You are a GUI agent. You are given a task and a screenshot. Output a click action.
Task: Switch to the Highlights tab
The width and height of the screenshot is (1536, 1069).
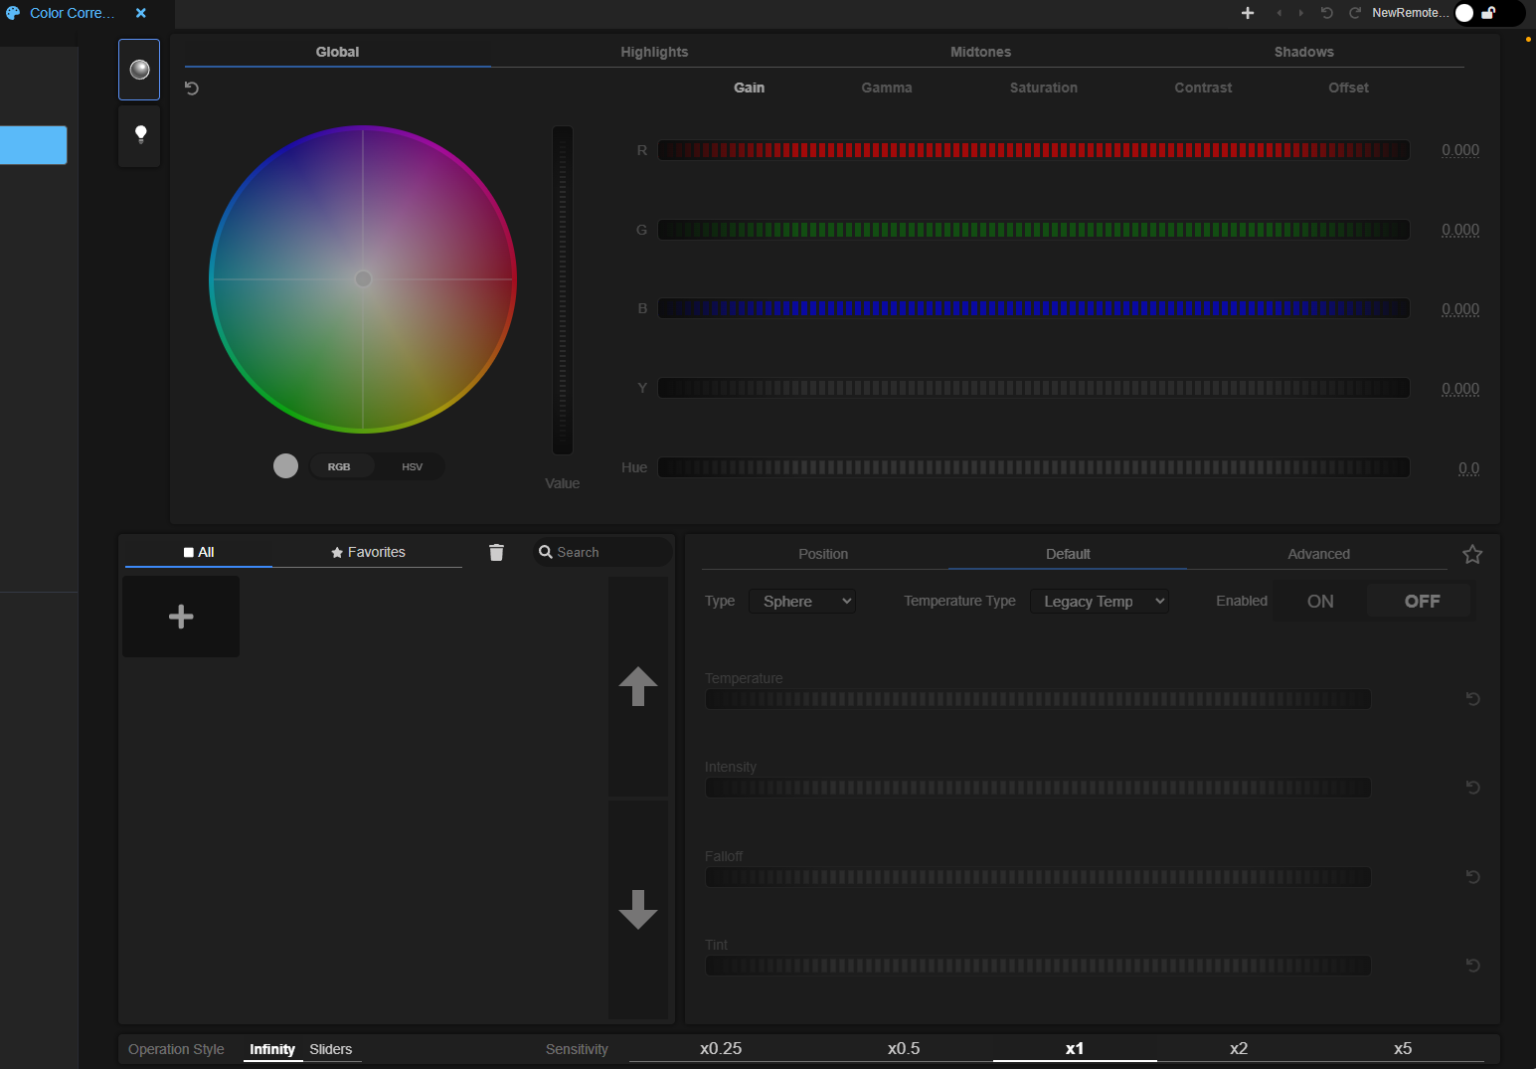tap(654, 51)
